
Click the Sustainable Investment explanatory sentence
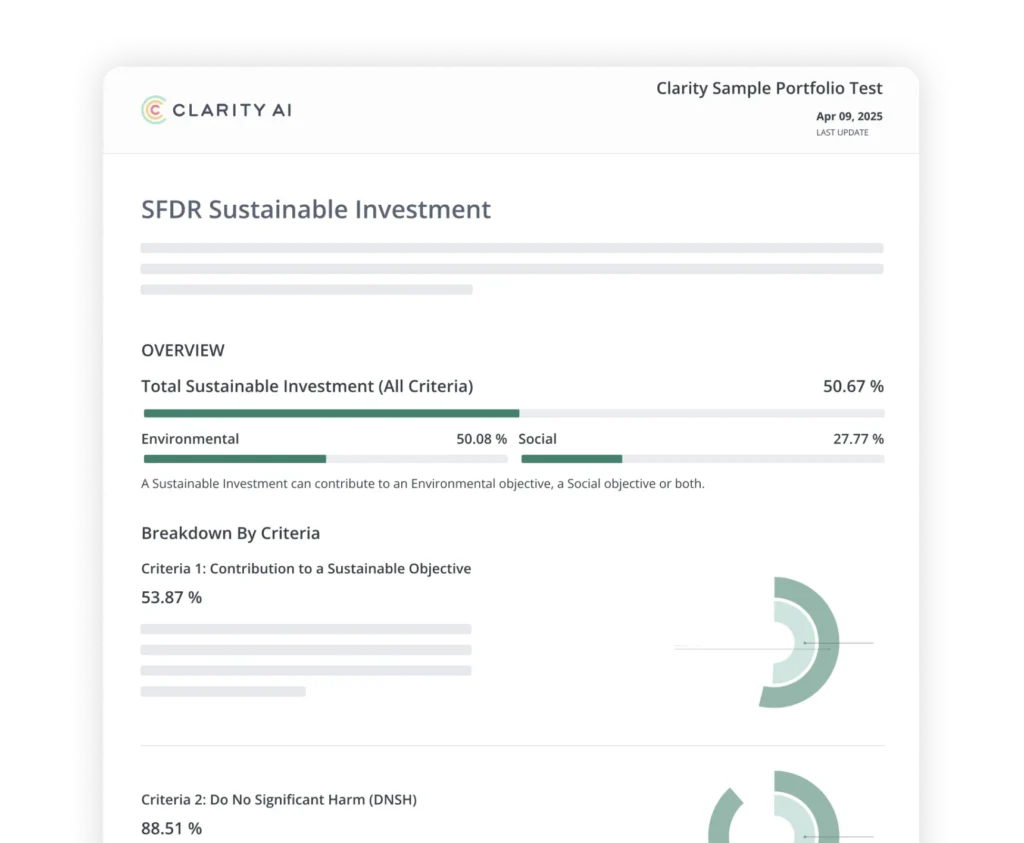coord(423,484)
